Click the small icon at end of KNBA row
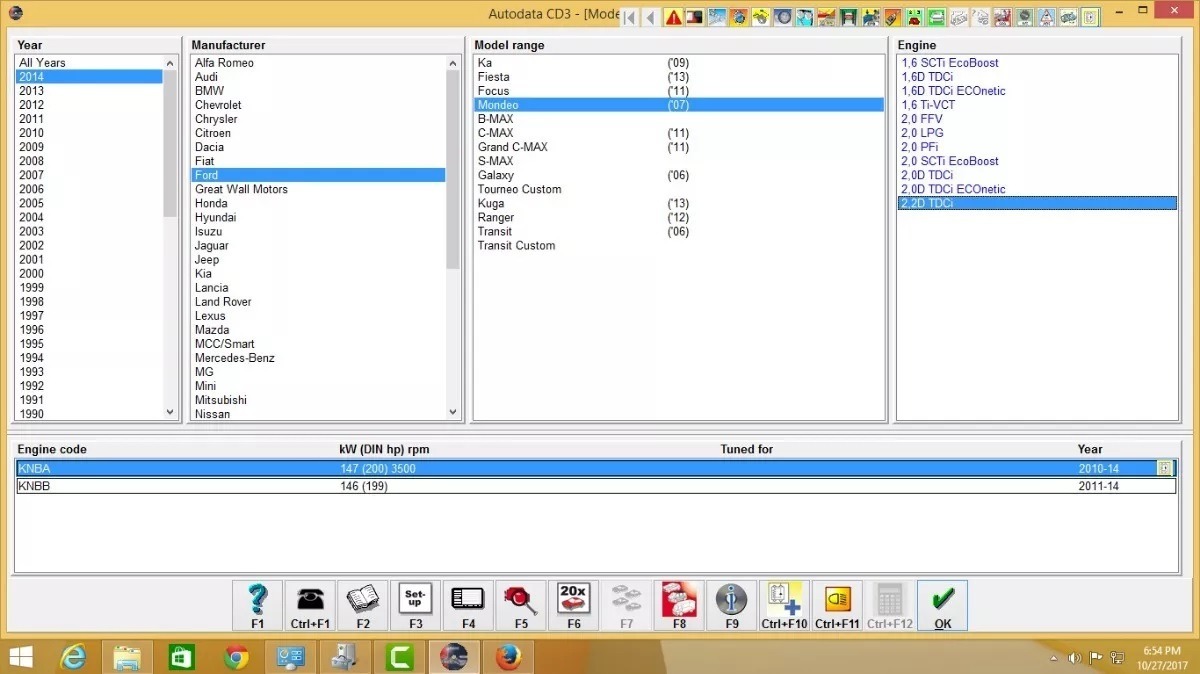Viewport: 1200px width, 674px height. click(x=1164, y=468)
